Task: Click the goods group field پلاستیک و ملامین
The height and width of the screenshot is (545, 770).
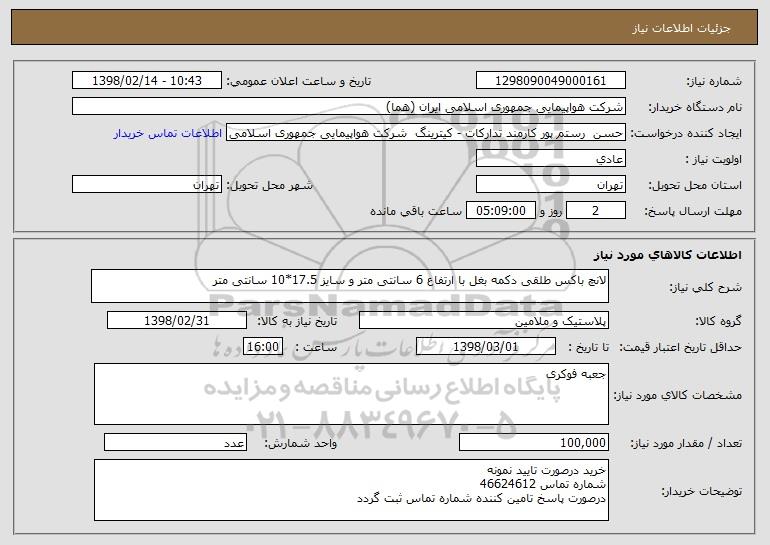Action: [x=484, y=321]
